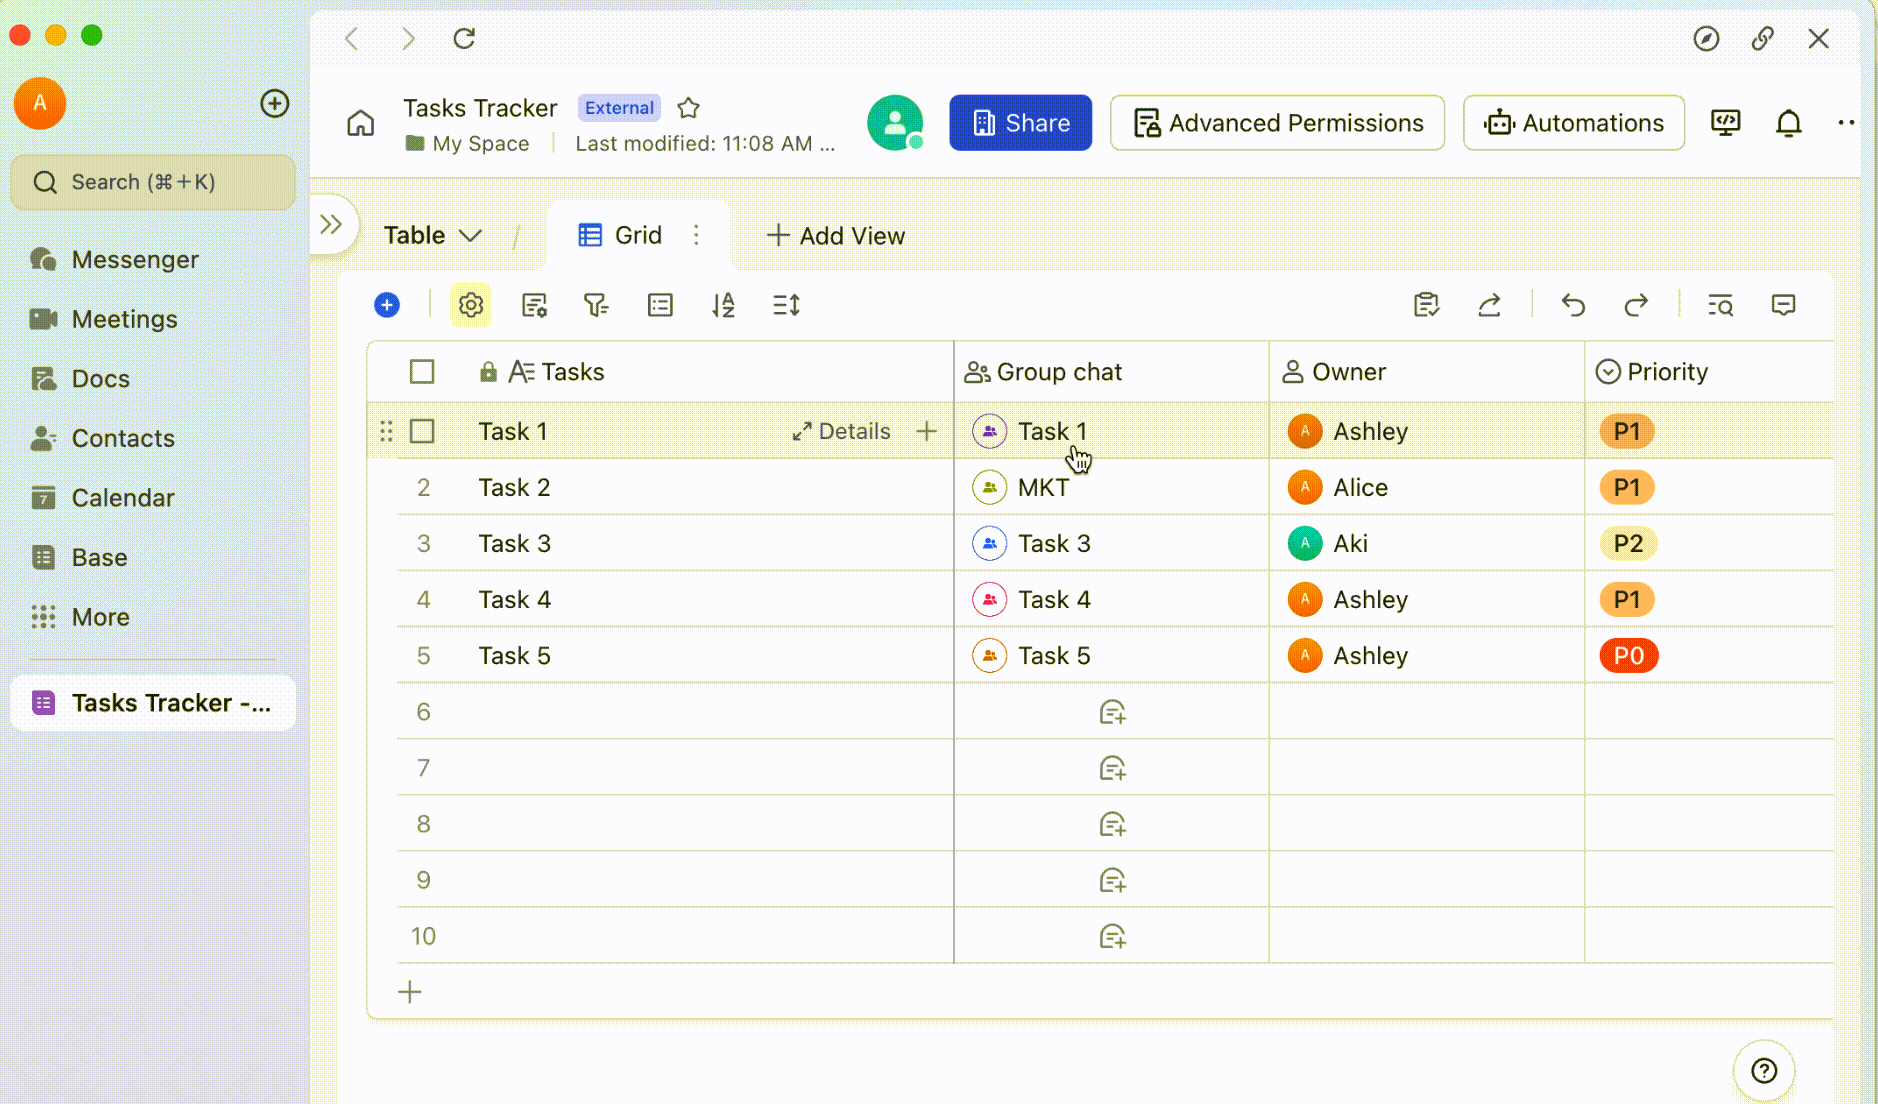Check the checkbox on Task 1 row
This screenshot has width=1878, height=1104.
(422, 431)
